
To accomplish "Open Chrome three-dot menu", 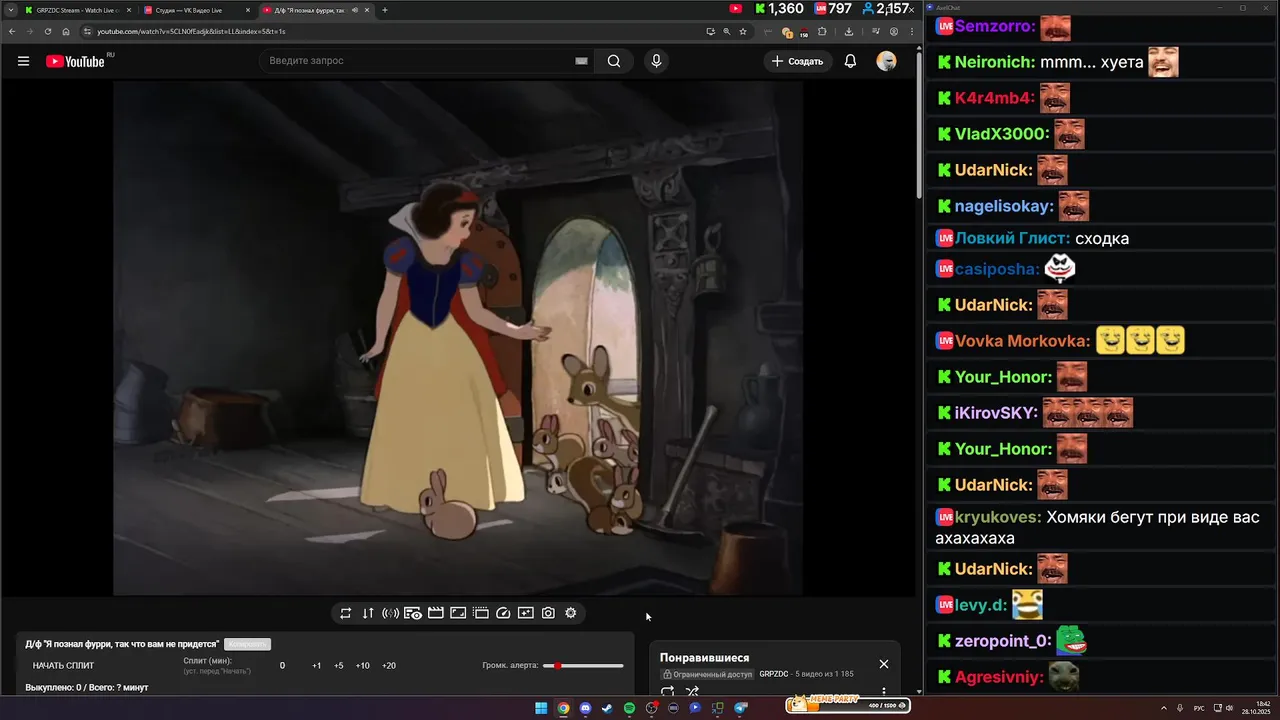I will pyautogui.click(x=911, y=31).
